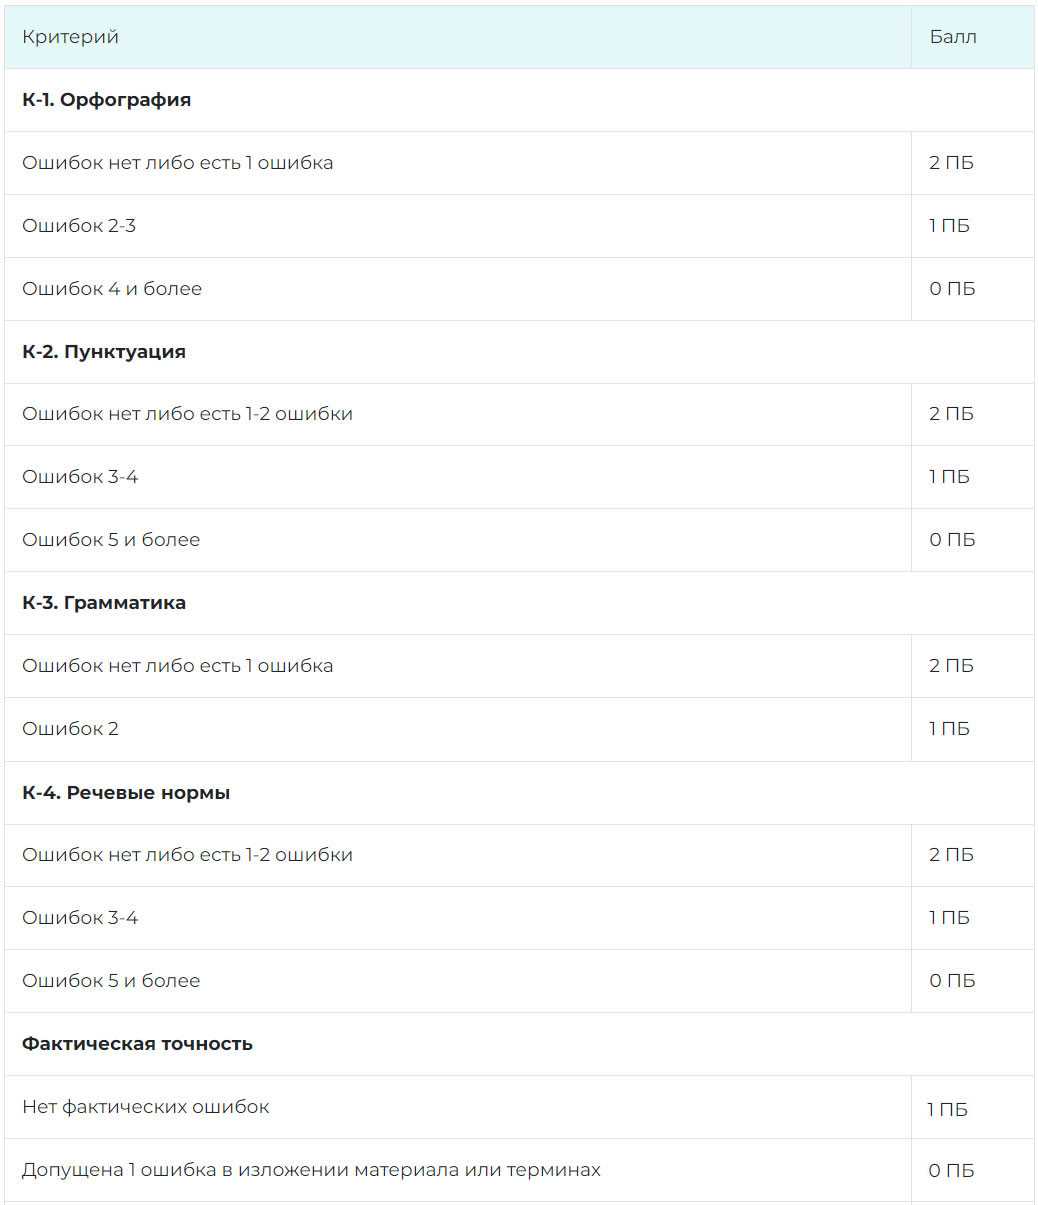
Task: Click the 'Критерий' column header
Action: 70,37
